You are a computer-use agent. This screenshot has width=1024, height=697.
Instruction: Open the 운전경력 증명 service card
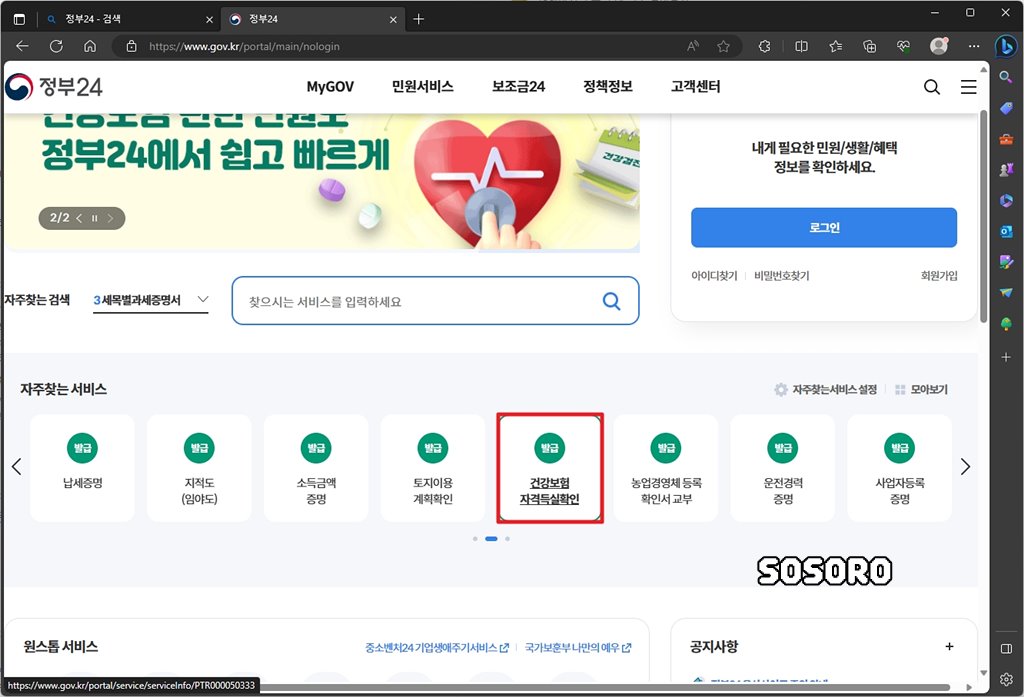pyautogui.click(x=783, y=468)
